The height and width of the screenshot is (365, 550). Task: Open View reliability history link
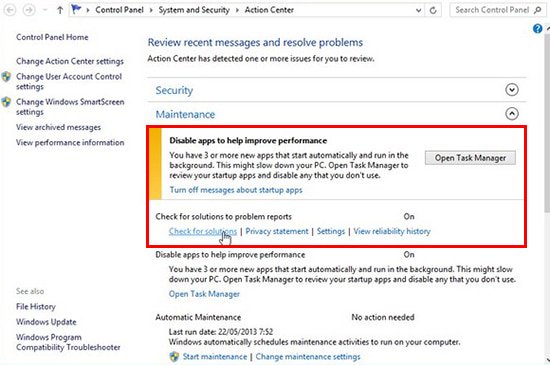[x=392, y=231]
